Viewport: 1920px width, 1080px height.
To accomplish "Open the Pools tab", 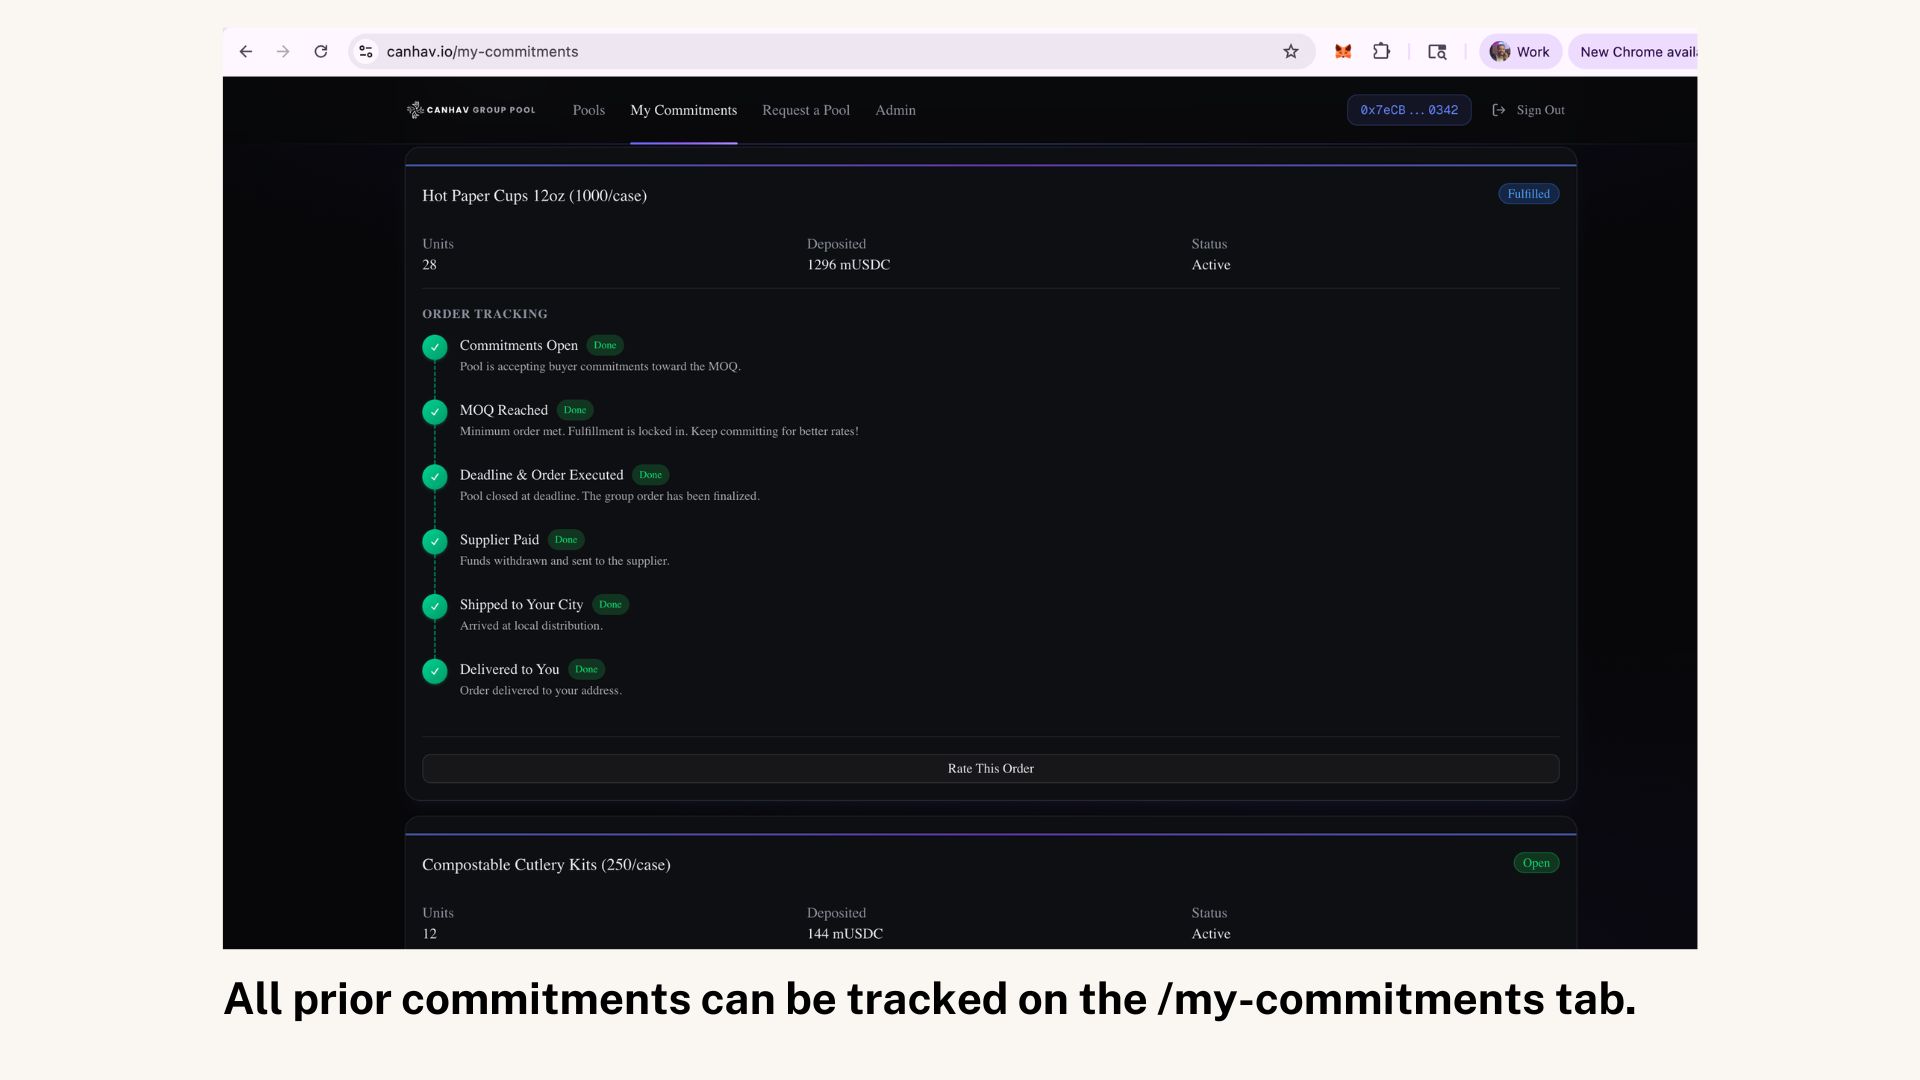I will [x=588, y=110].
